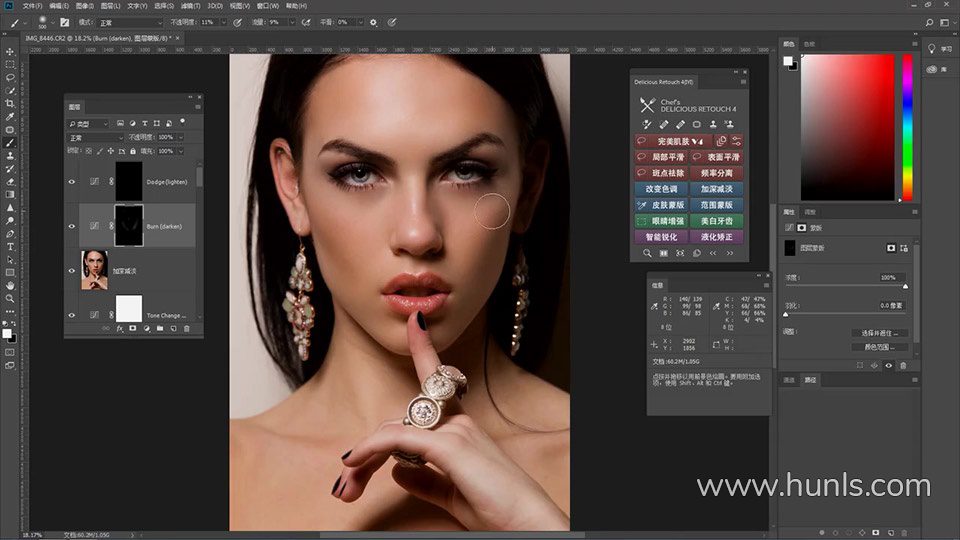Viewport: 960px width, 540px height.
Task: Open smoothing options gear icon
Action: click(x=373, y=23)
